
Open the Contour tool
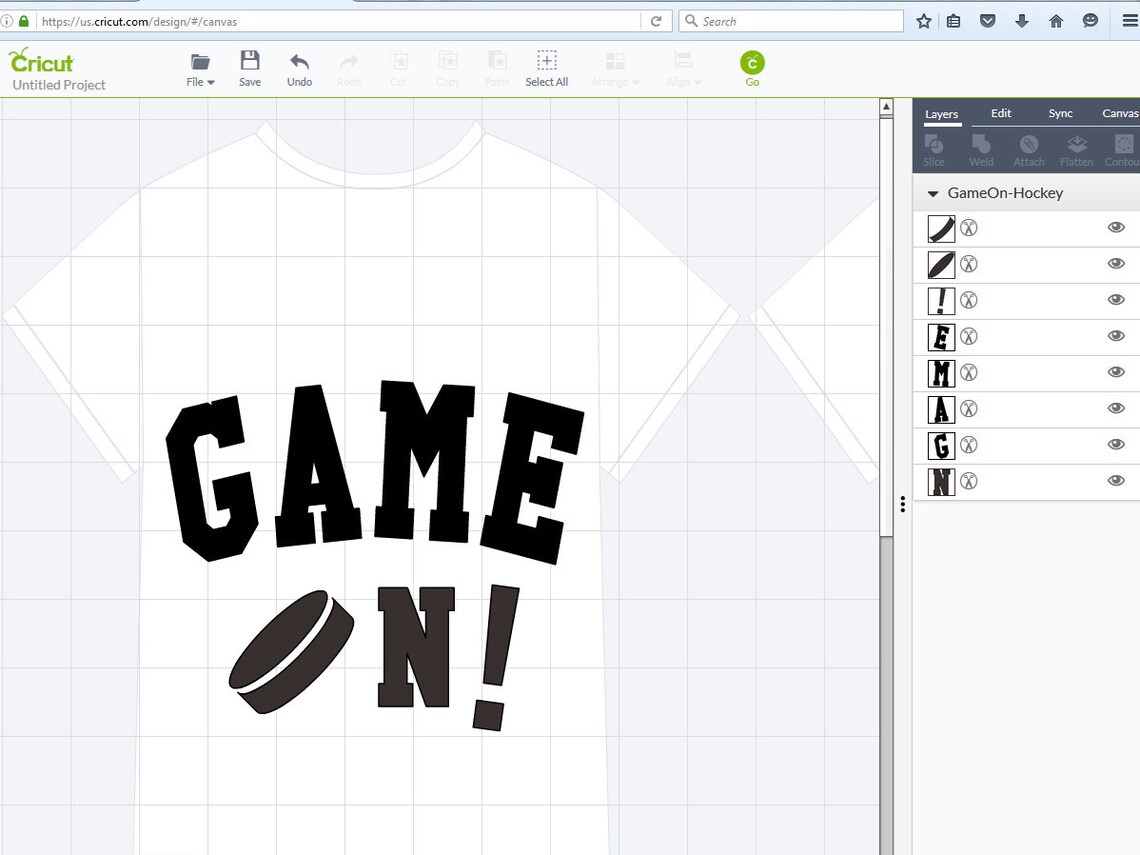1122,148
